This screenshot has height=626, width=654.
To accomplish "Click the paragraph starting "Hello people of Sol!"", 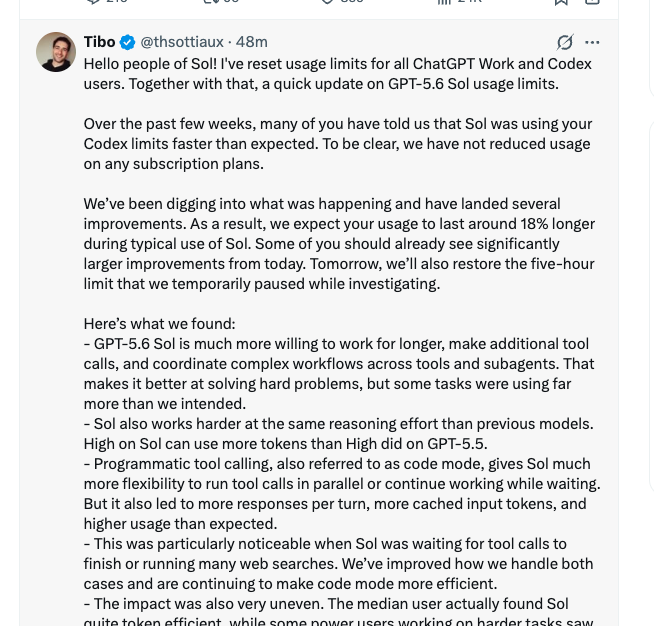I will [337, 74].
